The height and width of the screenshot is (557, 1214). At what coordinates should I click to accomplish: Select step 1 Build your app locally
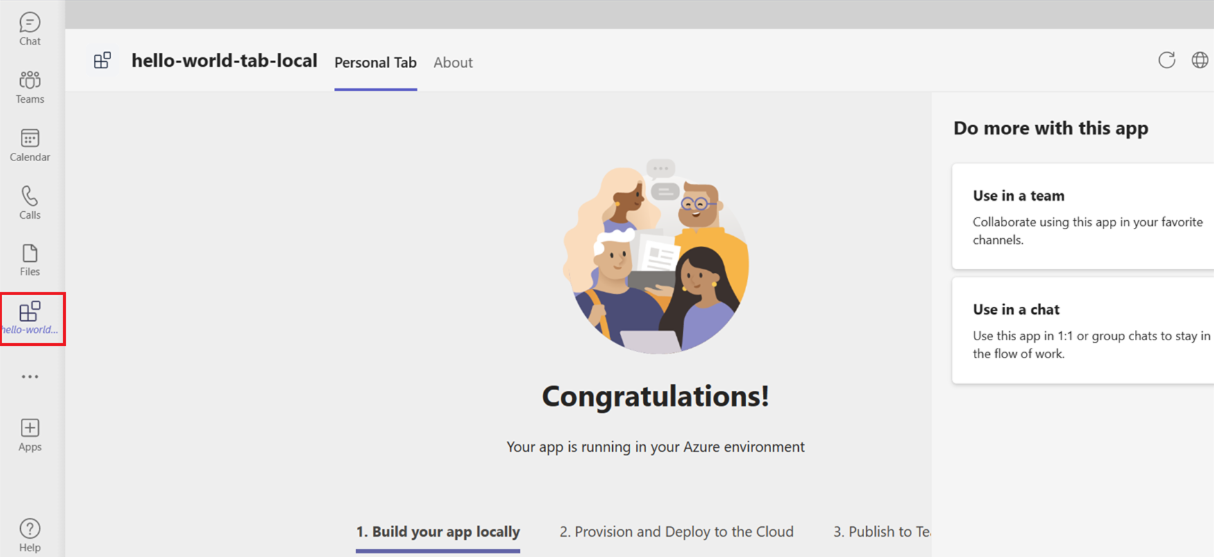coord(438,532)
